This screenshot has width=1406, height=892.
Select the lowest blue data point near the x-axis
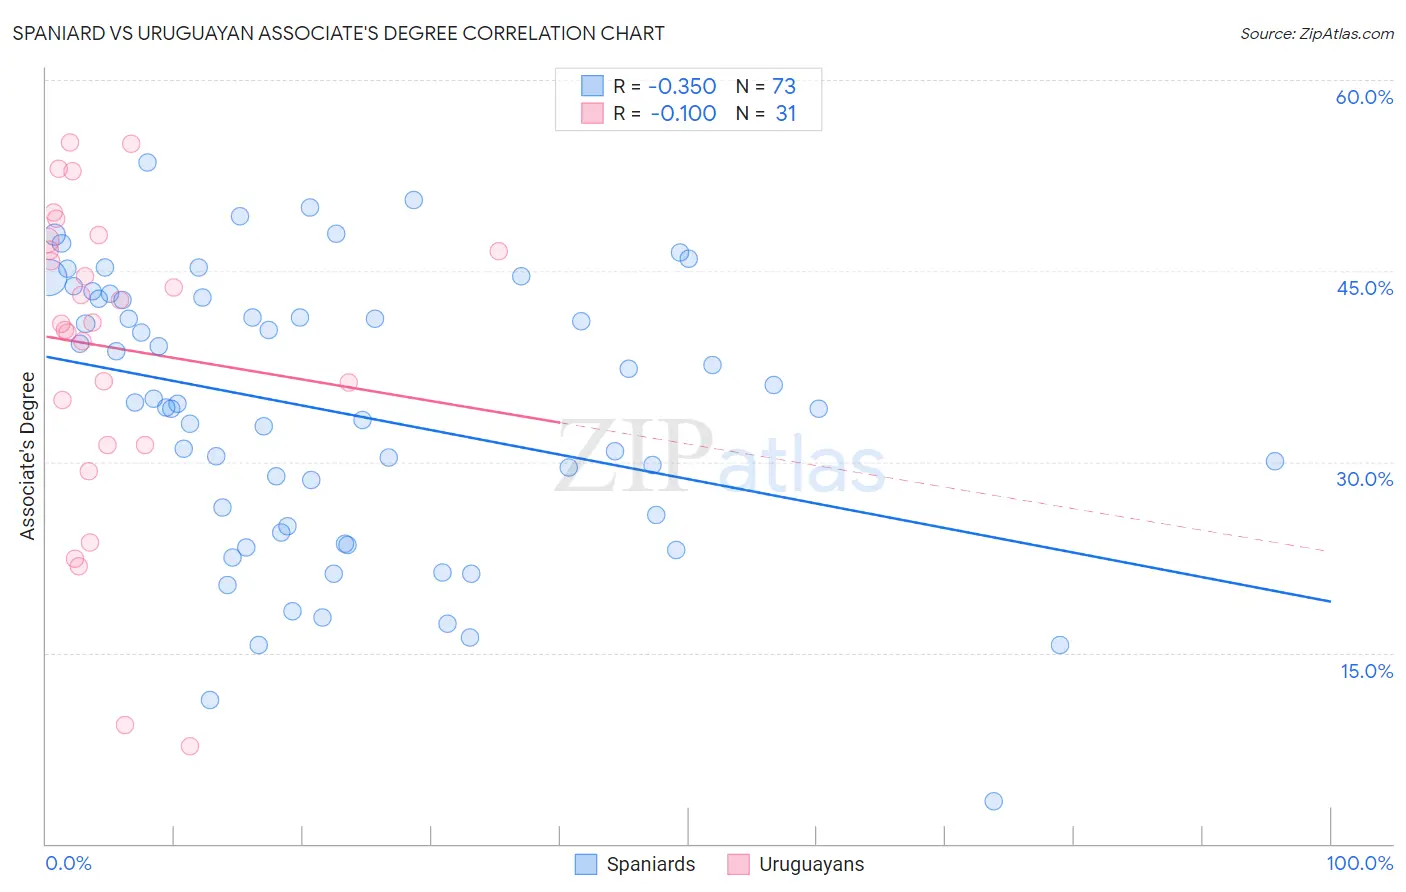993,801
